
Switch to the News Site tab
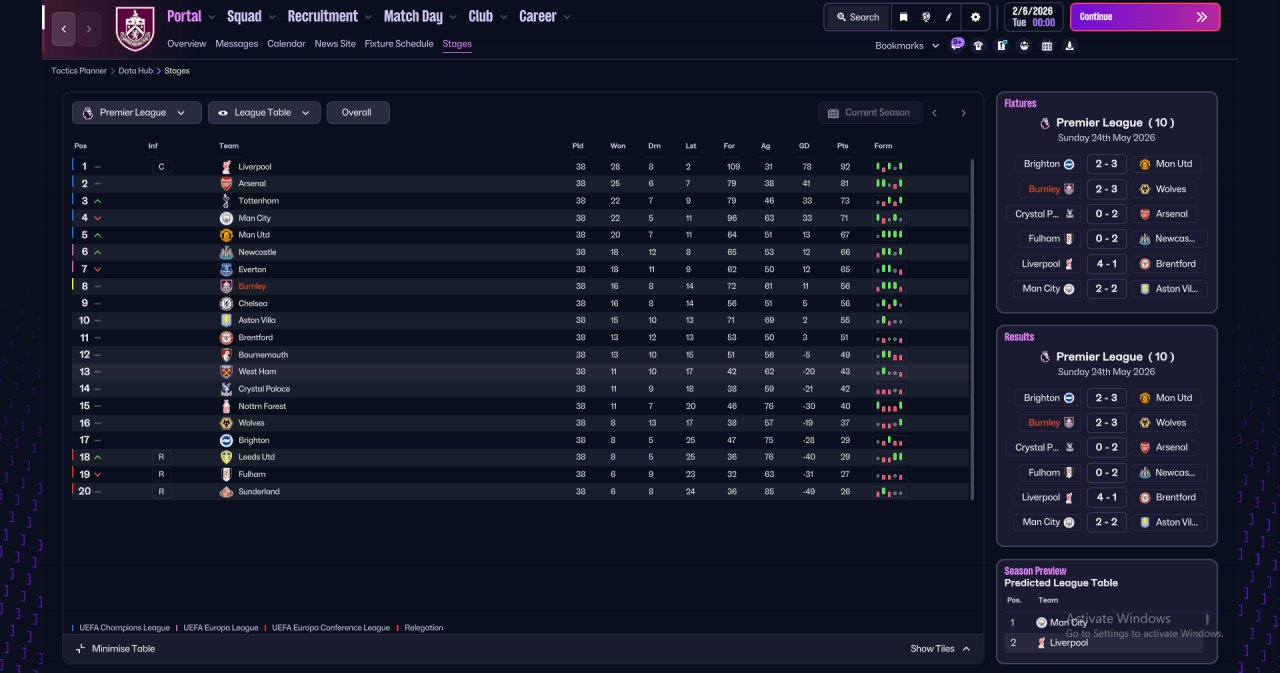[335, 44]
